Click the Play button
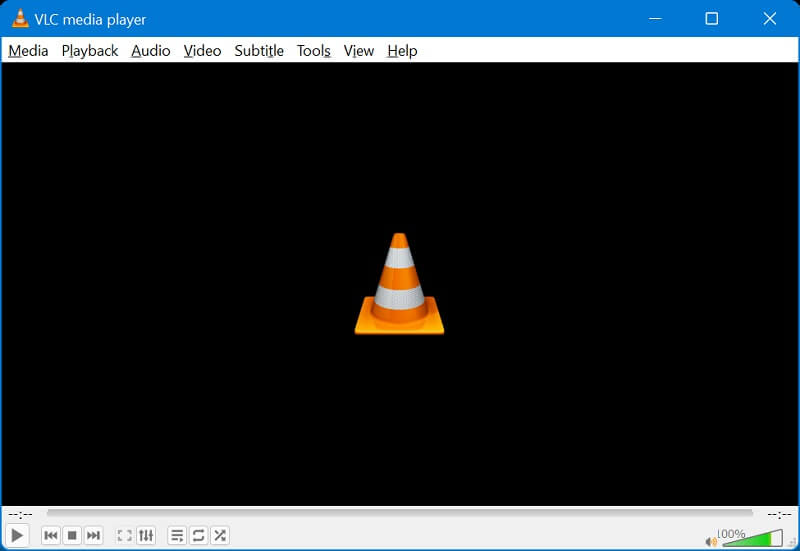 click(x=17, y=535)
